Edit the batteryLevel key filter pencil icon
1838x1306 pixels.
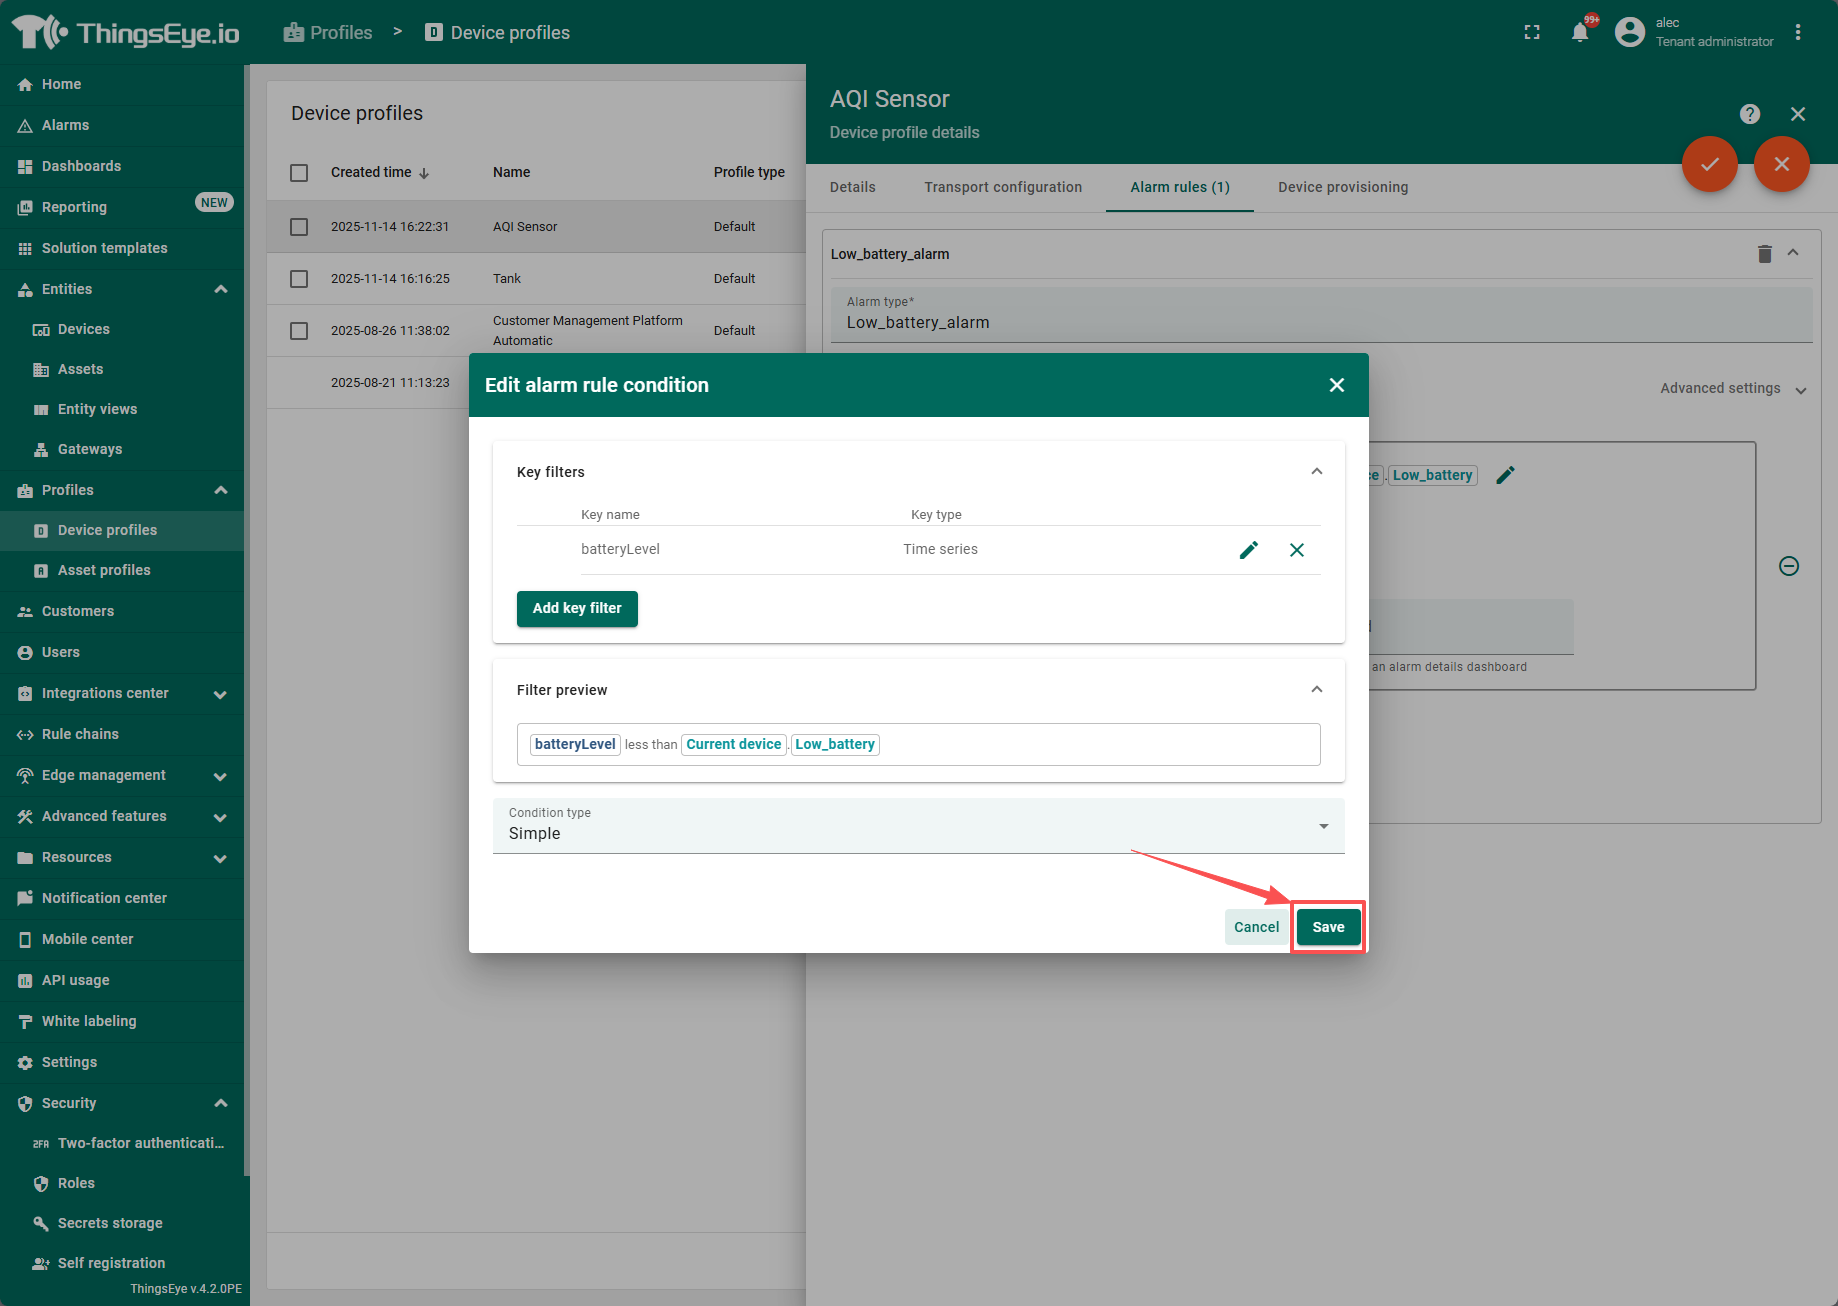(1248, 550)
